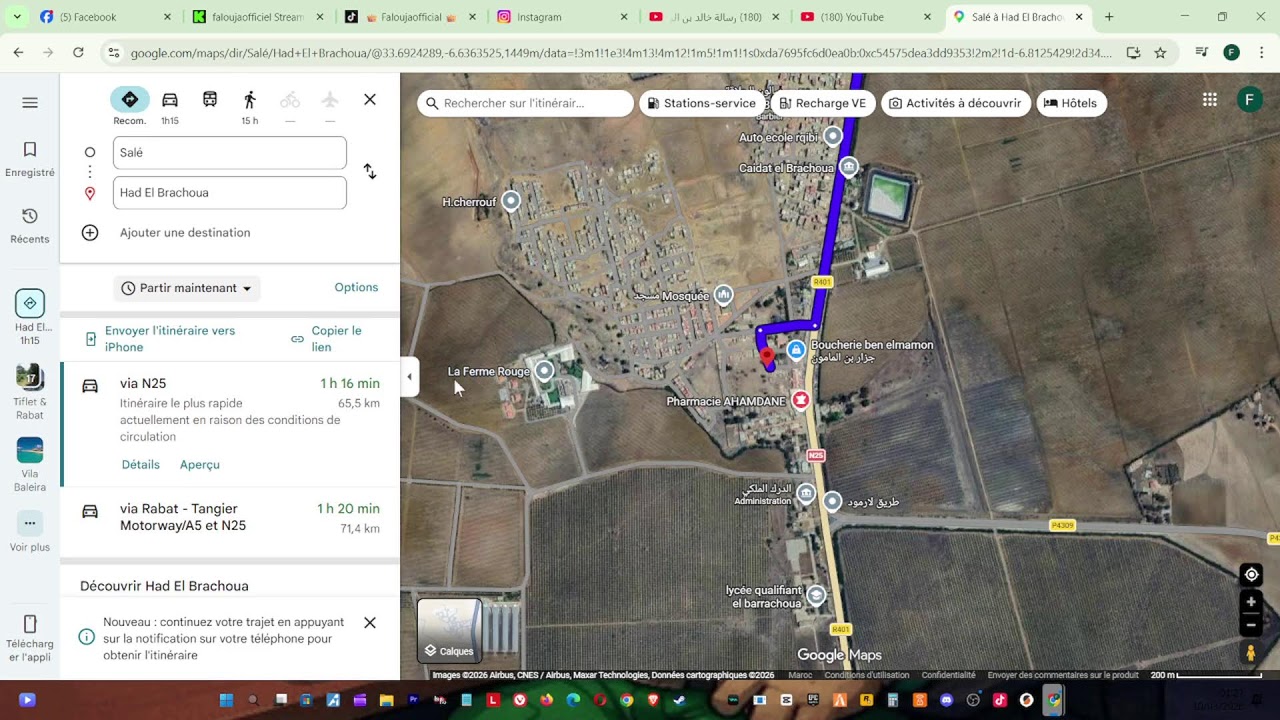This screenshot has height=720, width=1280.
Task: Select the Recommended travel mode icon
Action: 130,100
